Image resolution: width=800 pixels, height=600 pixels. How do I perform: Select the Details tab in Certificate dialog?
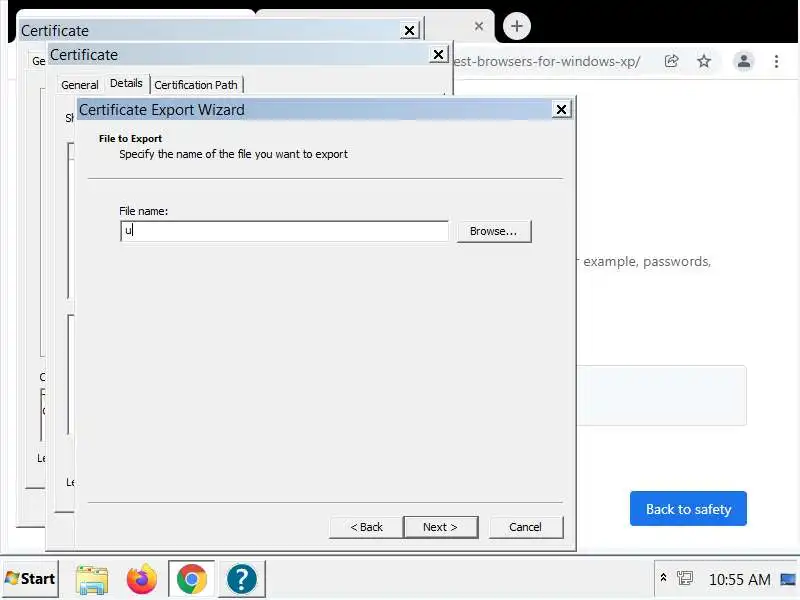click(x=126, y=83)
